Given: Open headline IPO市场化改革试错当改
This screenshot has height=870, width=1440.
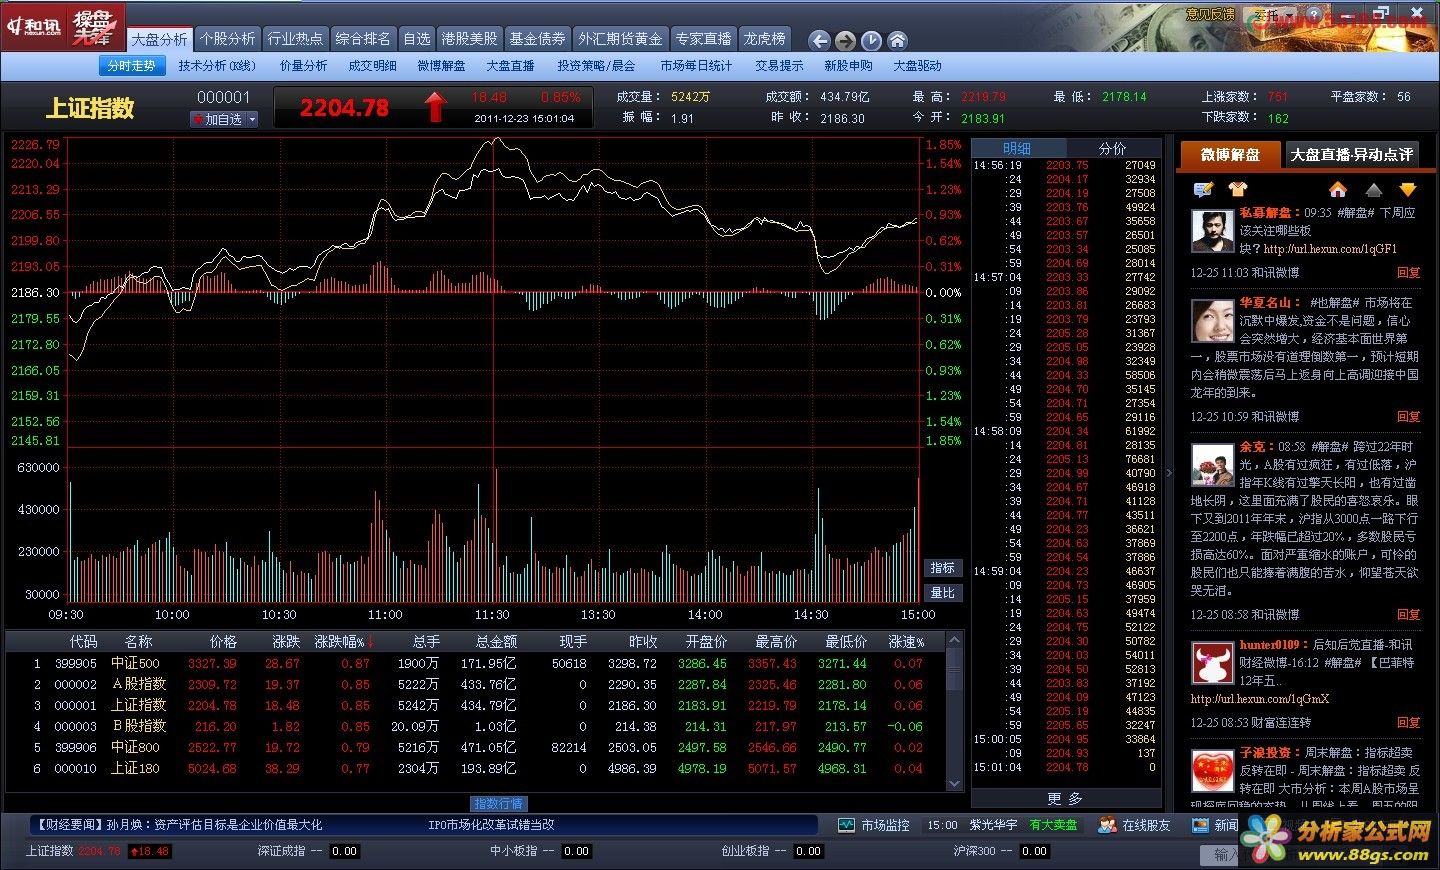Looking at the screenshot, I should 491,825.
